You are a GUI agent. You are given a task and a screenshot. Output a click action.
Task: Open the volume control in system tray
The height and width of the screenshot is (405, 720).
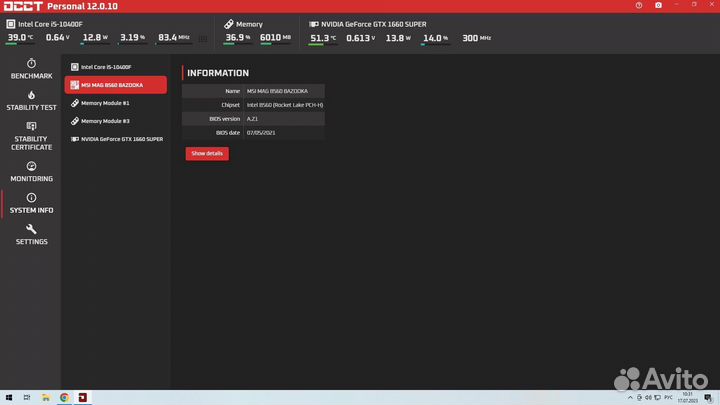648,398
